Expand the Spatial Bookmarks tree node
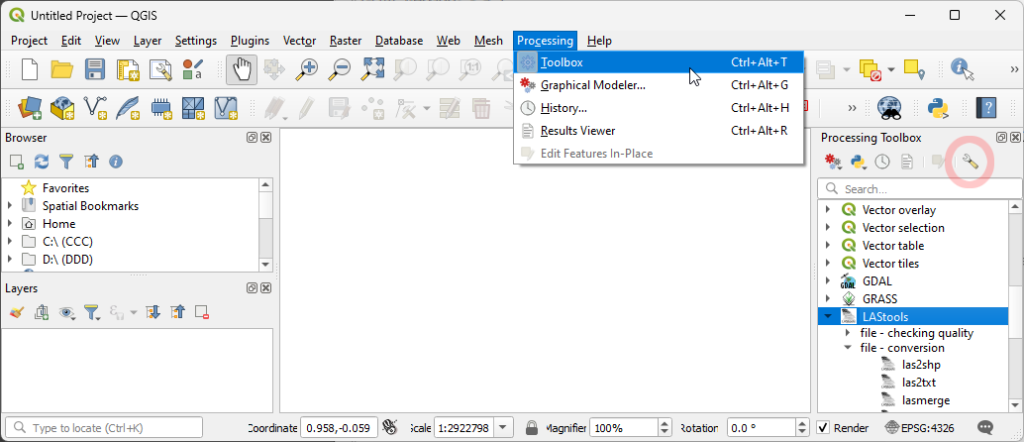This screenshot has height=442, width=1024. click(x=10, y=206)
